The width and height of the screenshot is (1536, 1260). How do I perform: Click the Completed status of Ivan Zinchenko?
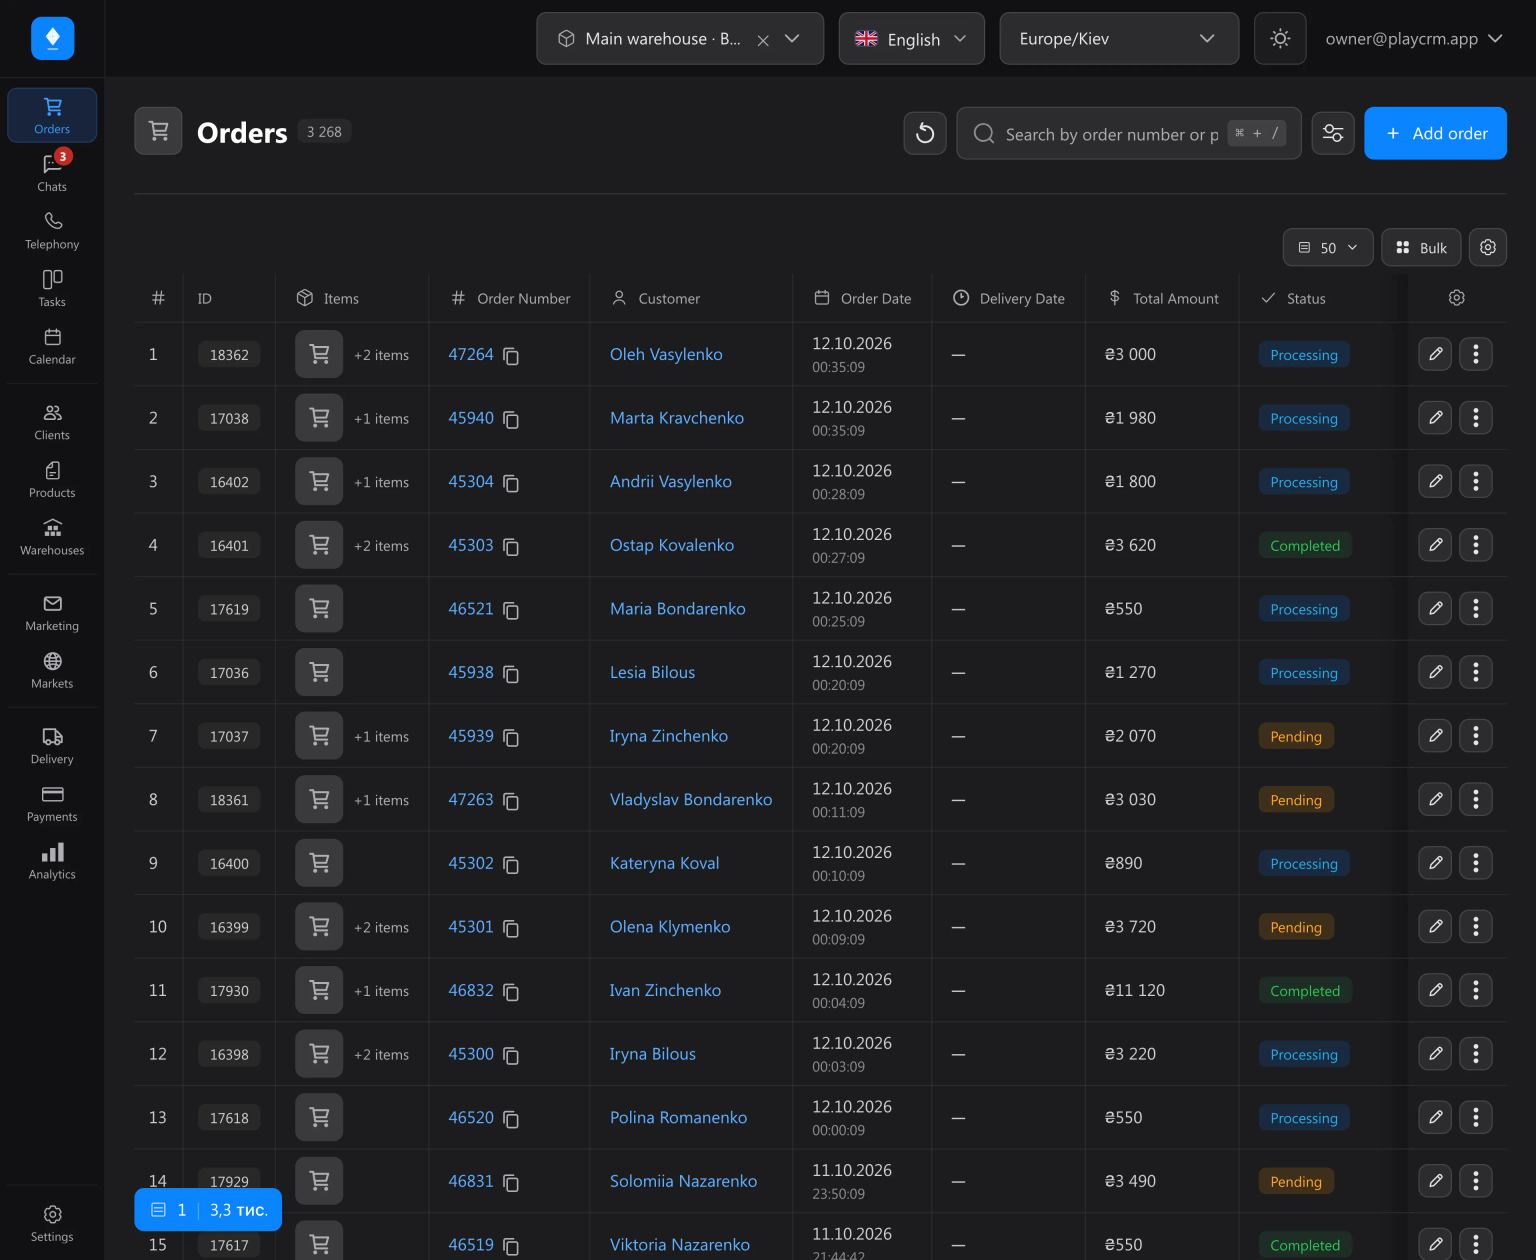click(1305, 991)
